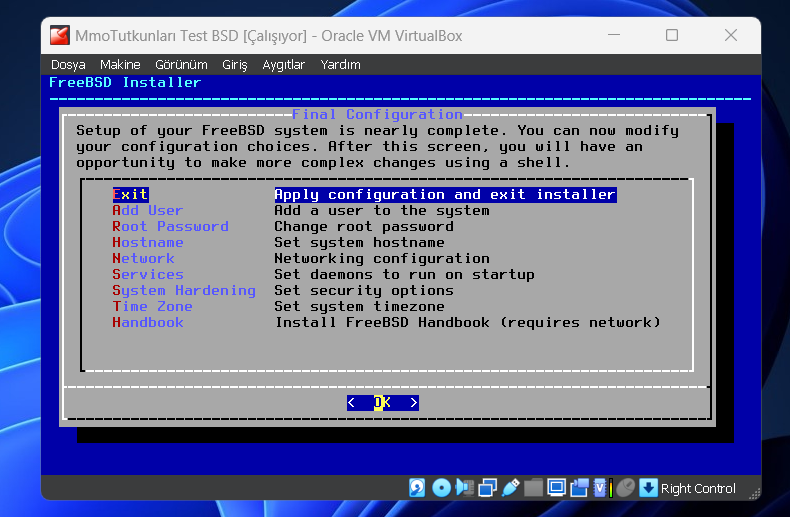
Task: Click the display monitor status icon
Action: coord(556,488)
